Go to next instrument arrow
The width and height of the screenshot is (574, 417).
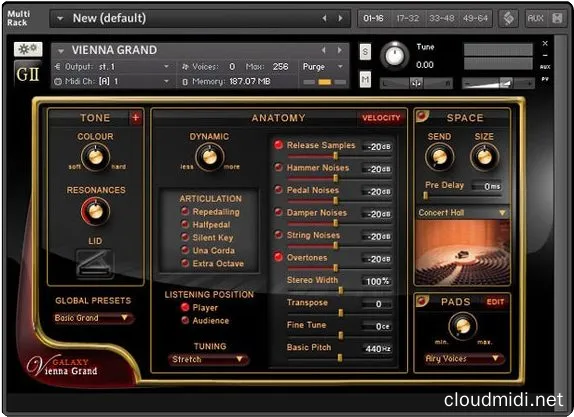coord(340,50)
